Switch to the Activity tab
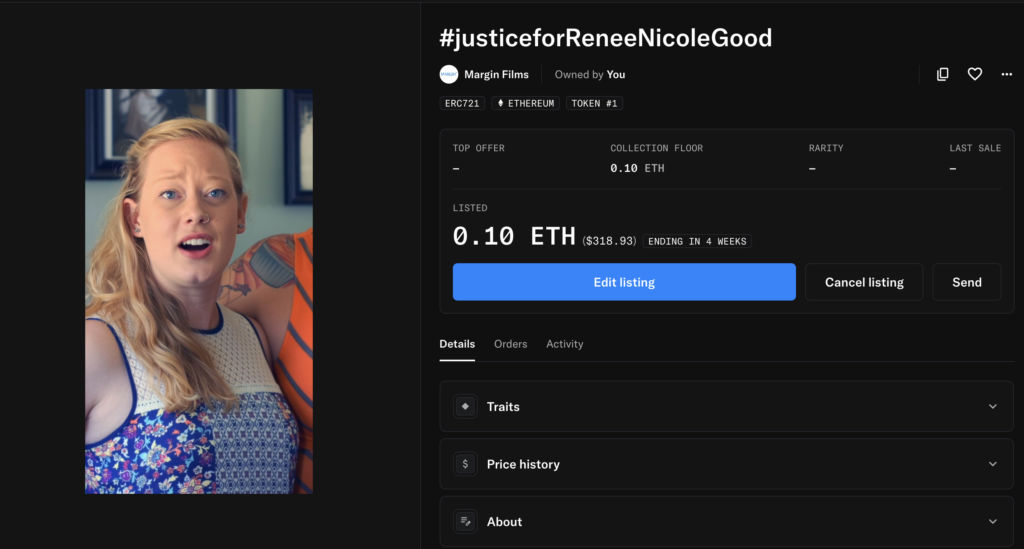This screenshot has height=549, width=1024. point(564,344)
